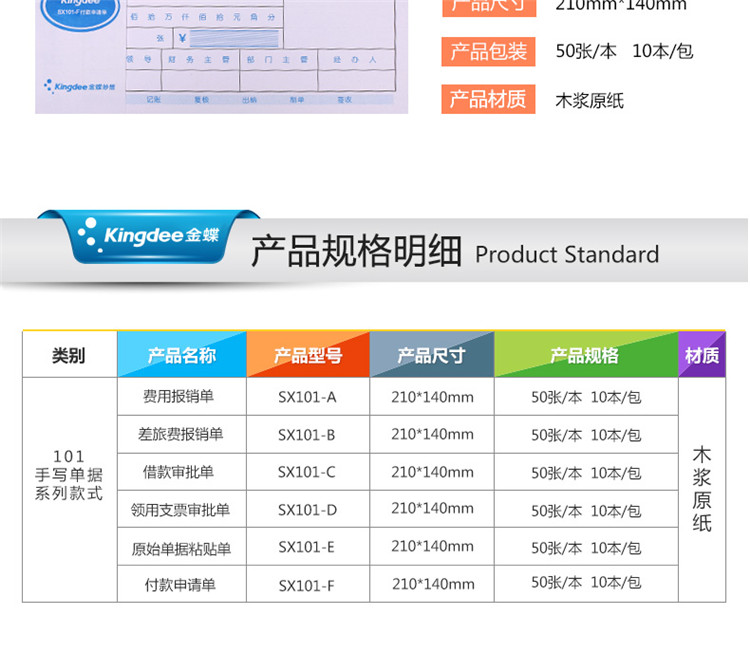750x652 pixels.
Task: Click model number SX101-B
Action: (x=307, y=435)
